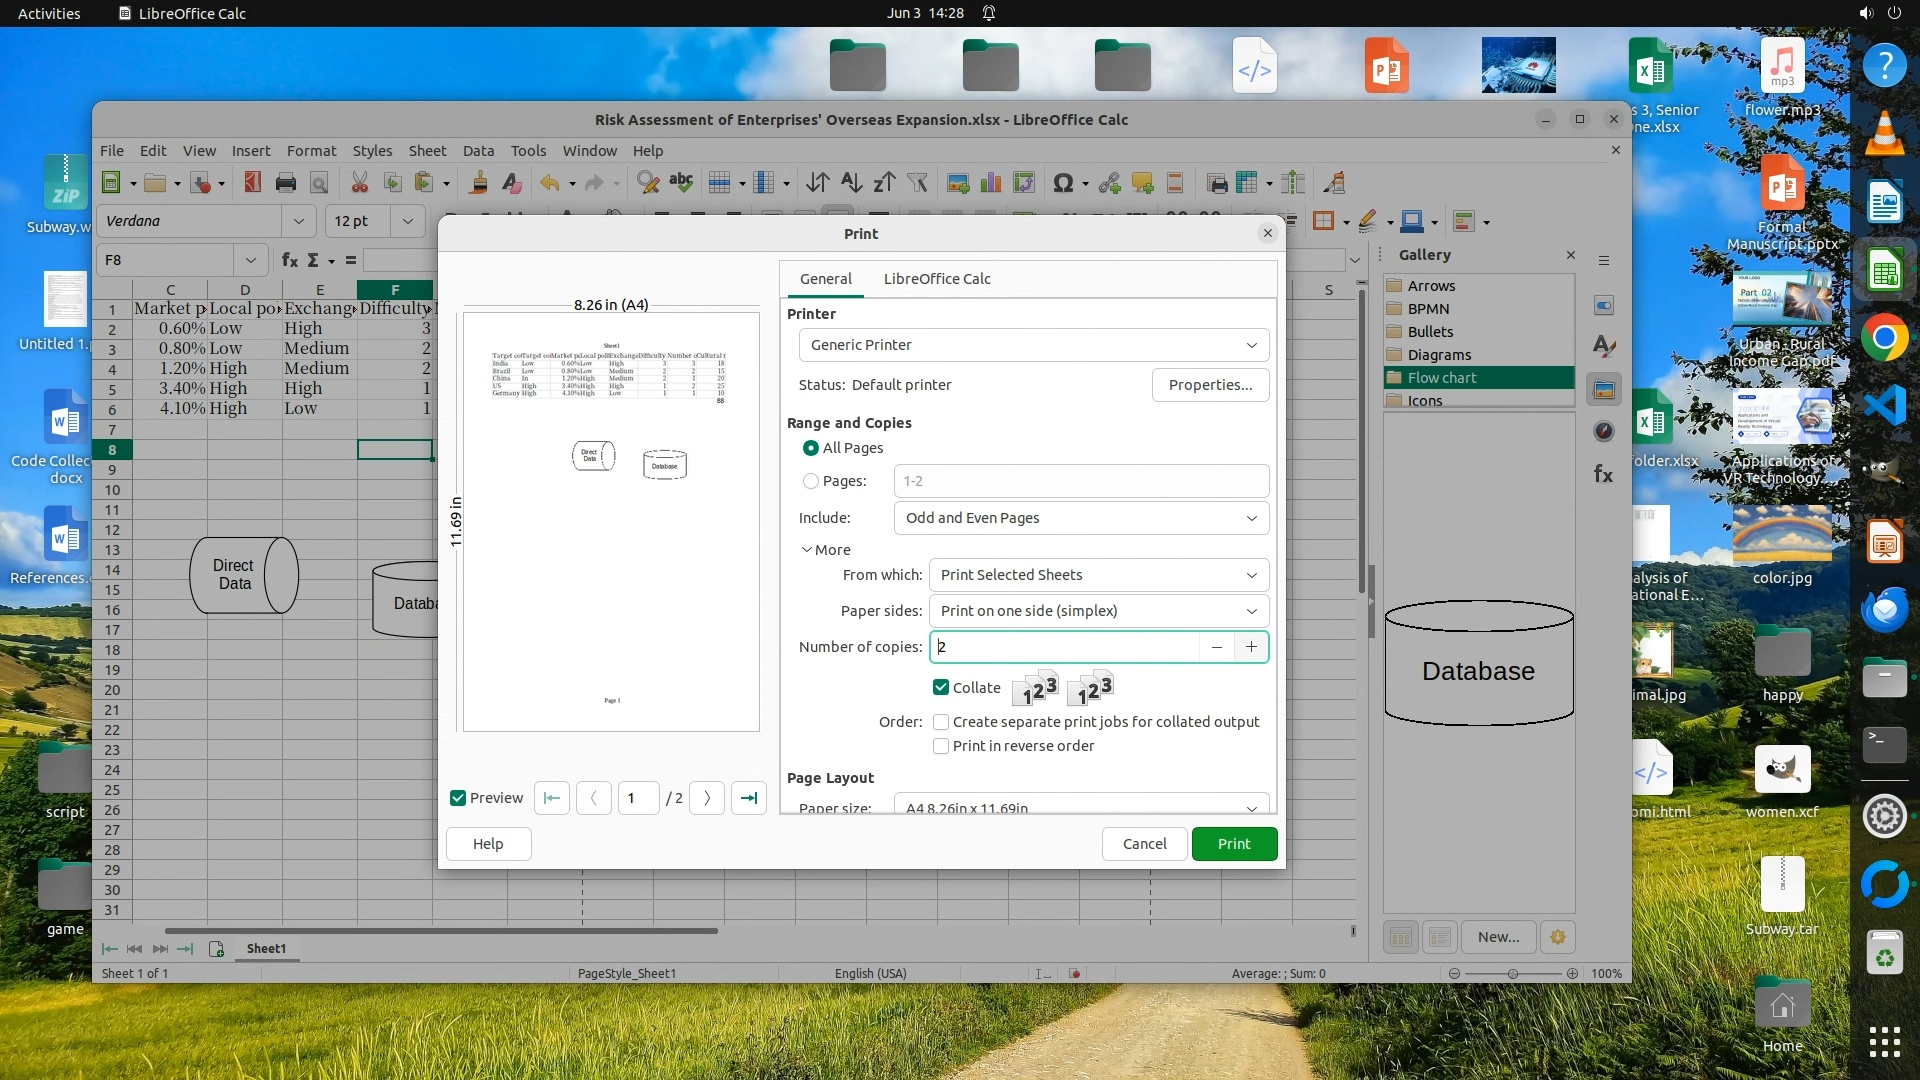Go to first page in print preview
This screenshot has height=1080, width=1920.
click(x=552, y=798)
